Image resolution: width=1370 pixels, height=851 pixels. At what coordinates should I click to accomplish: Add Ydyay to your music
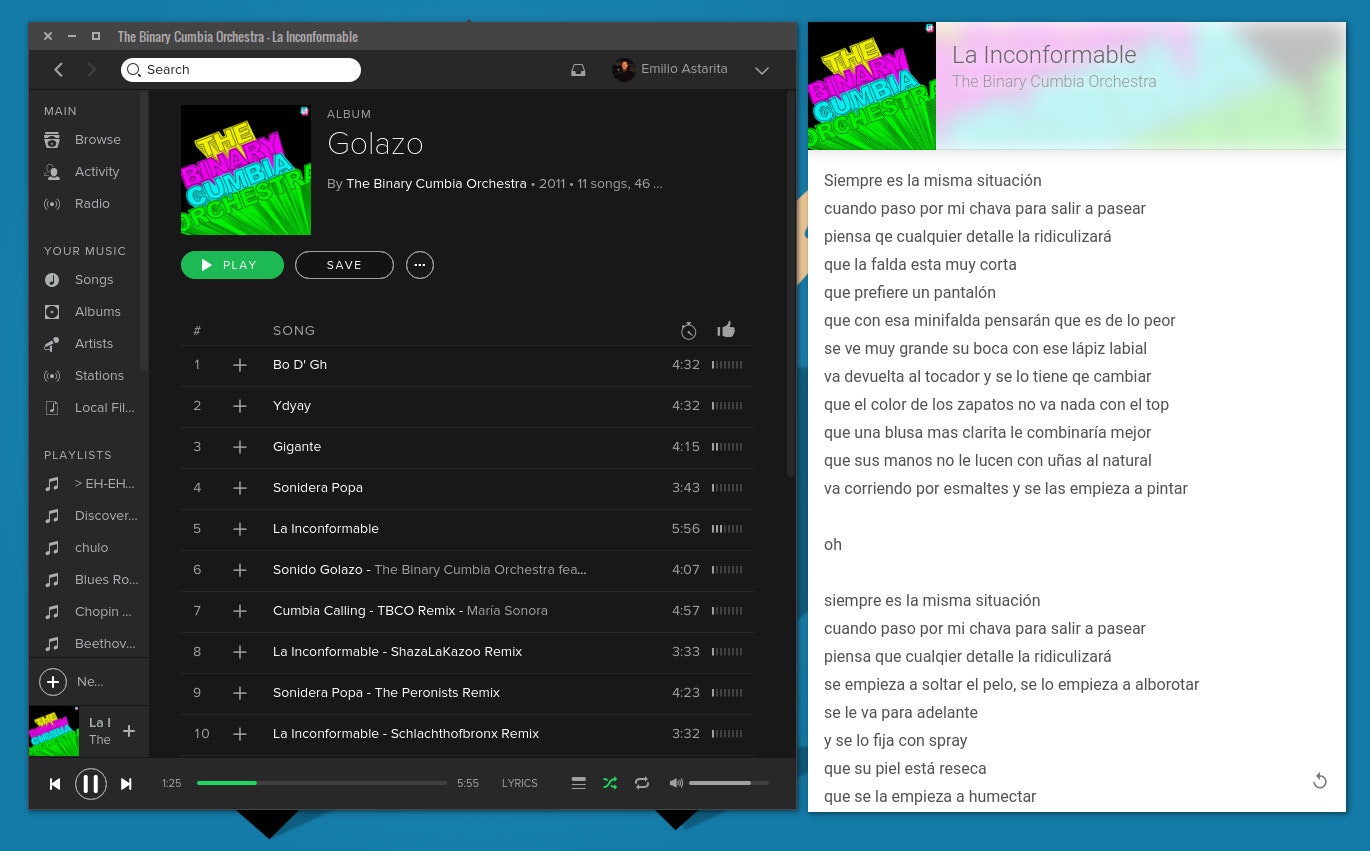coord(240,406)
